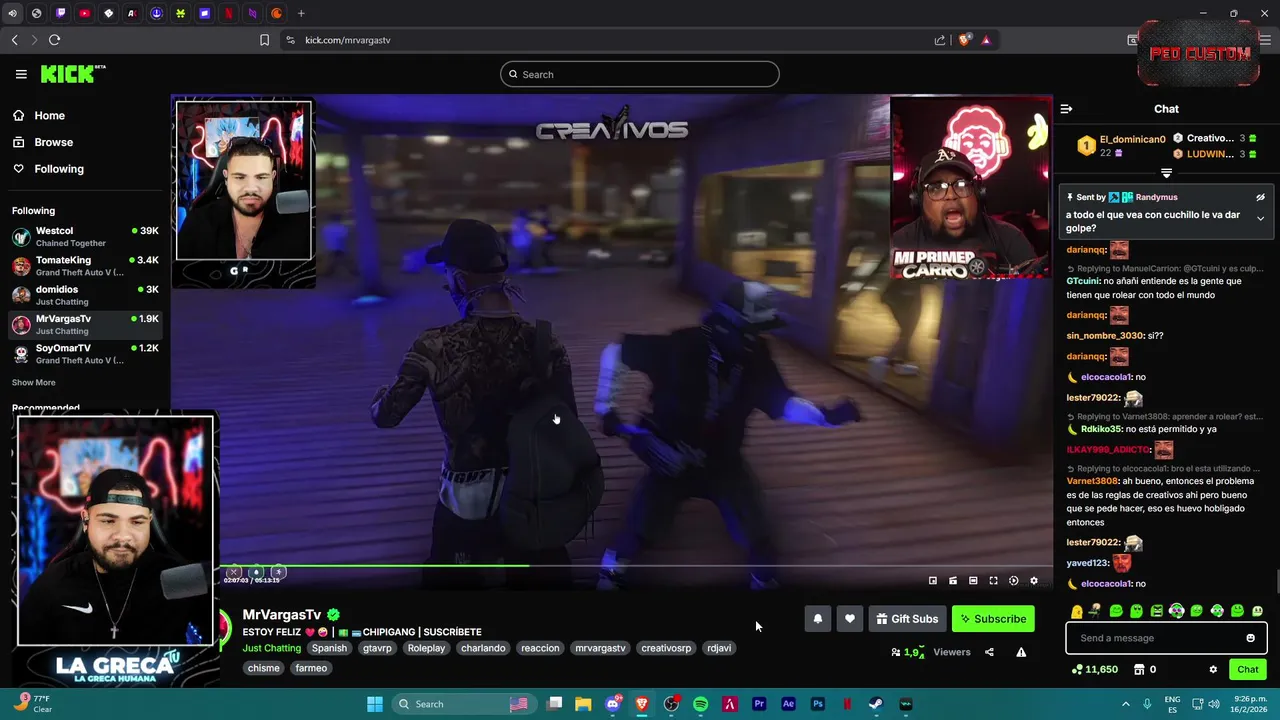Open the channel shop icon
Screen dimensions: 1280x720
click(x=1138, y=669)
